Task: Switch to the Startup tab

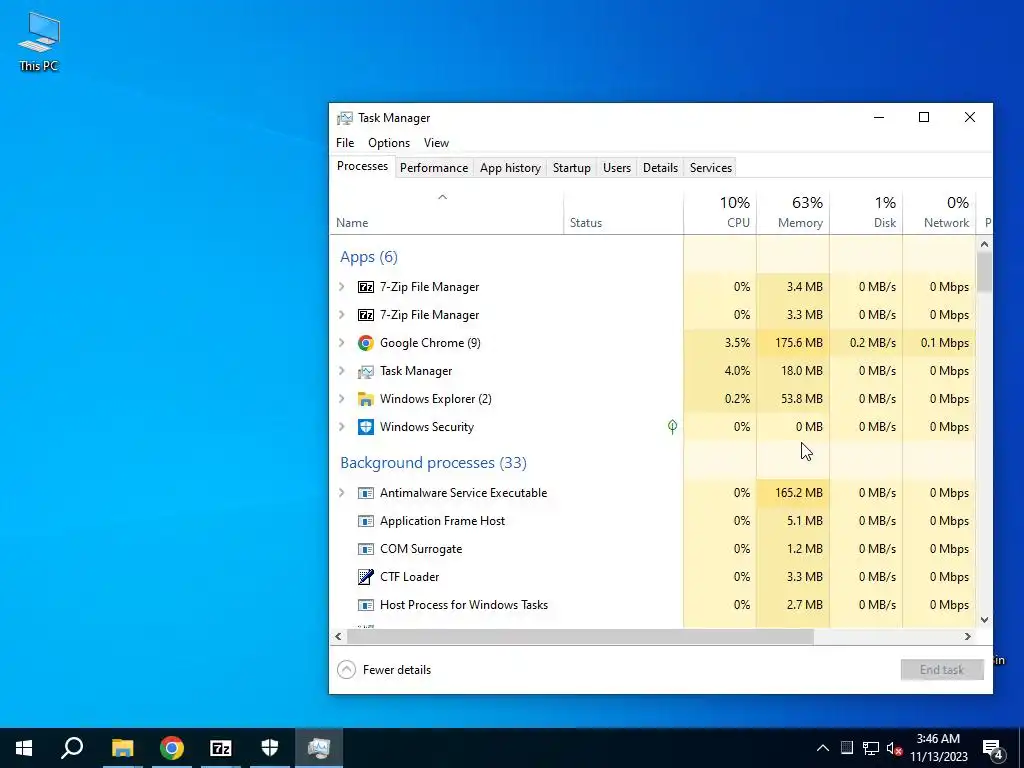Action: pyautogui.click(x=571, y=168)
